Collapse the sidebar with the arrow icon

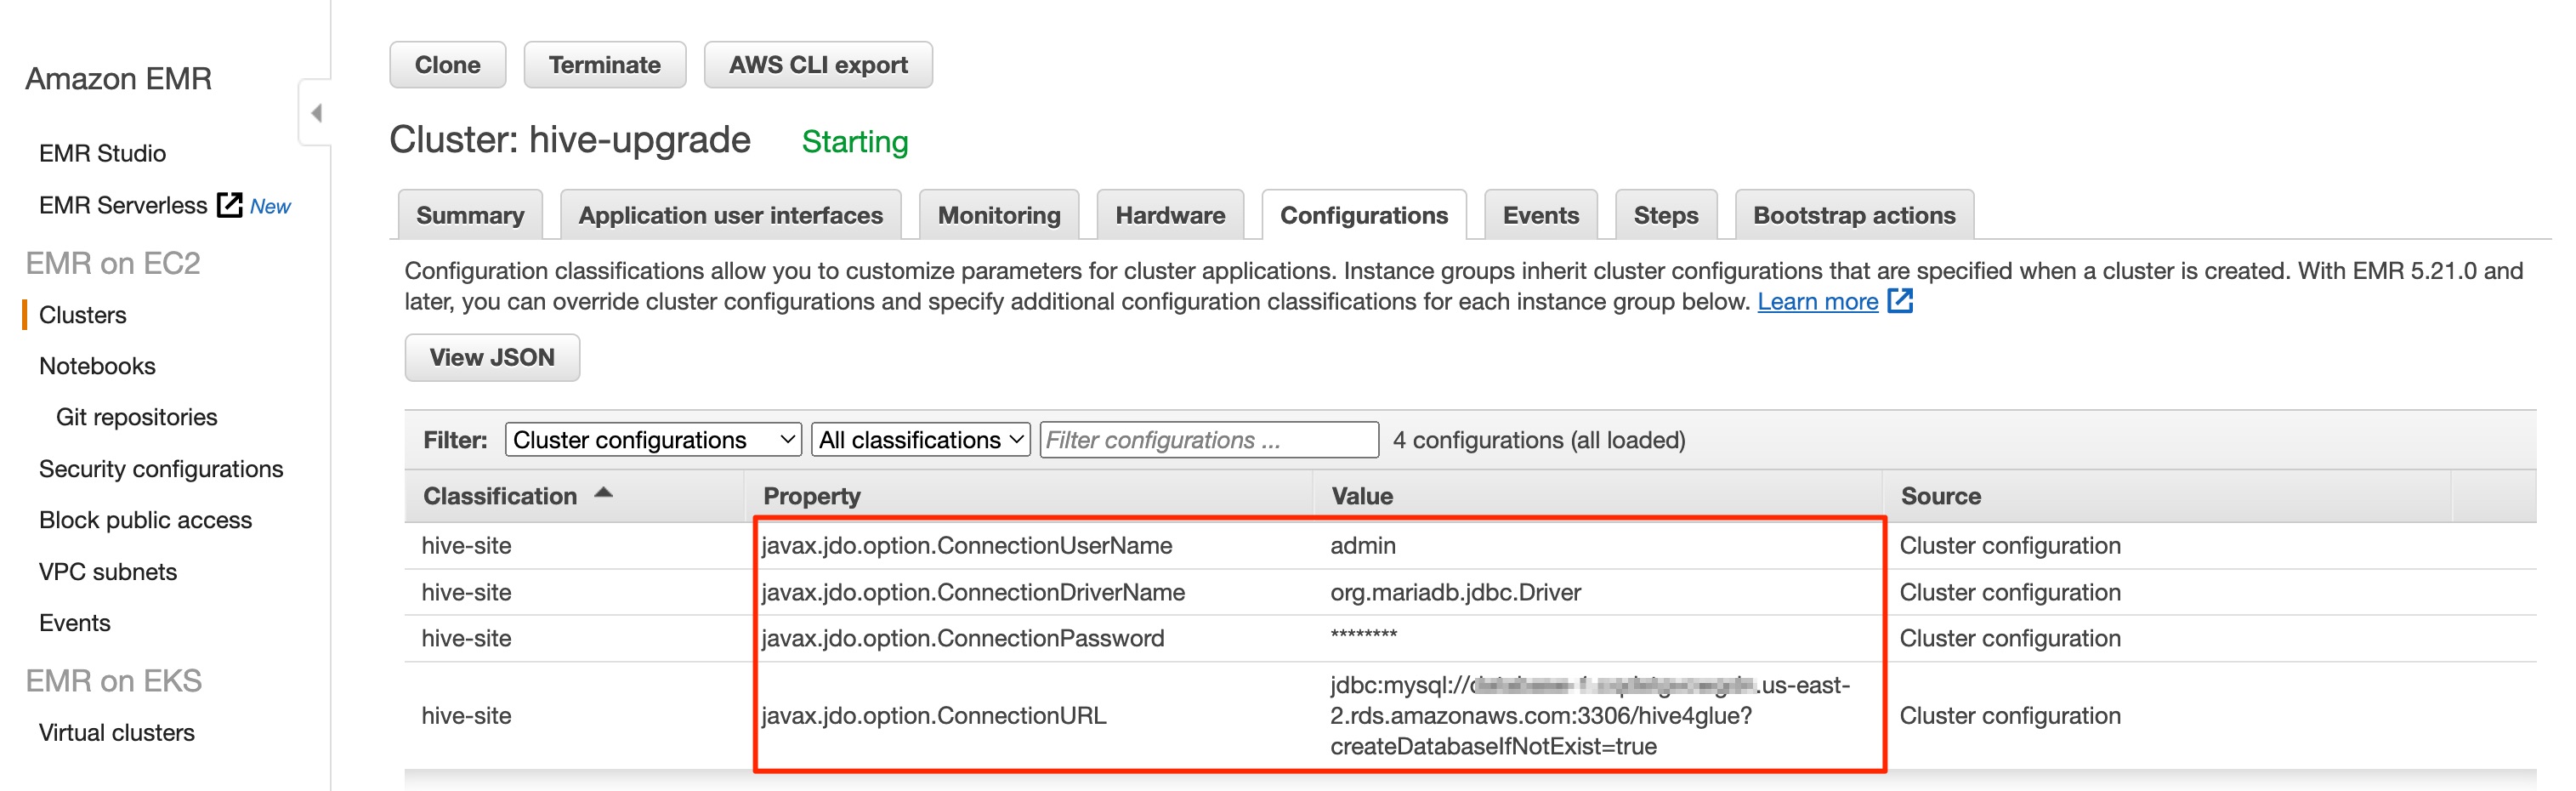tap(316, 113)
